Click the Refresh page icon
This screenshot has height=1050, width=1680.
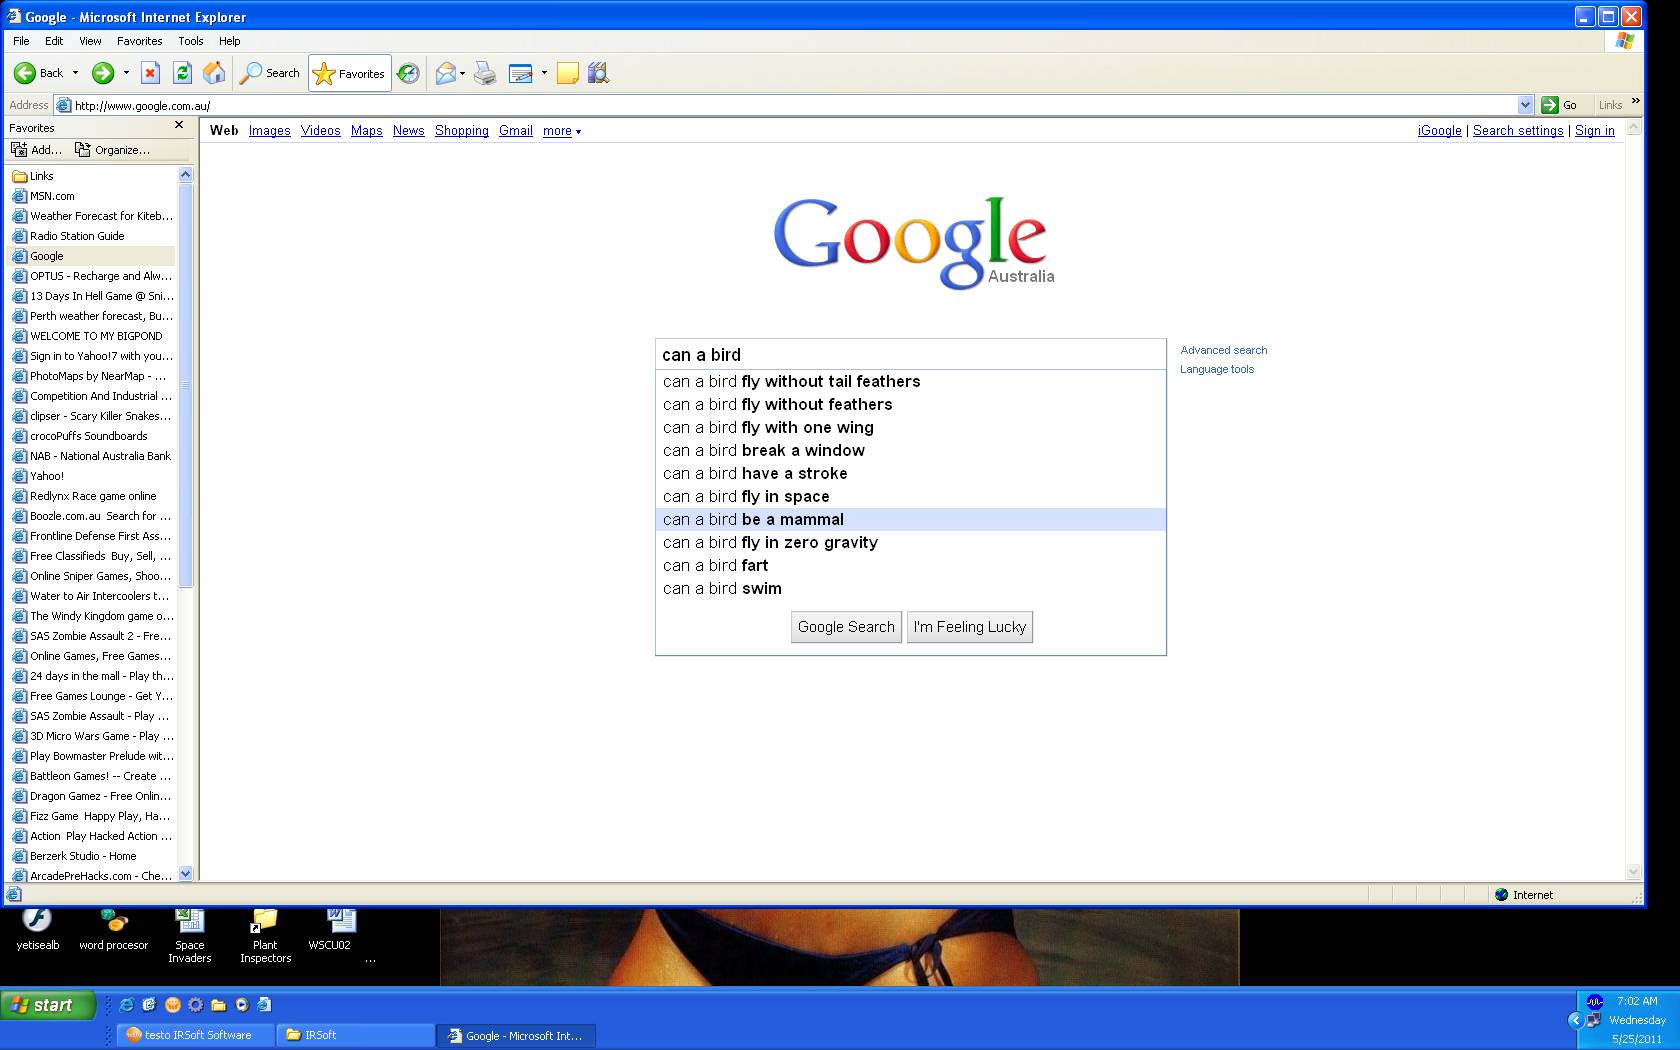point(182,73)
